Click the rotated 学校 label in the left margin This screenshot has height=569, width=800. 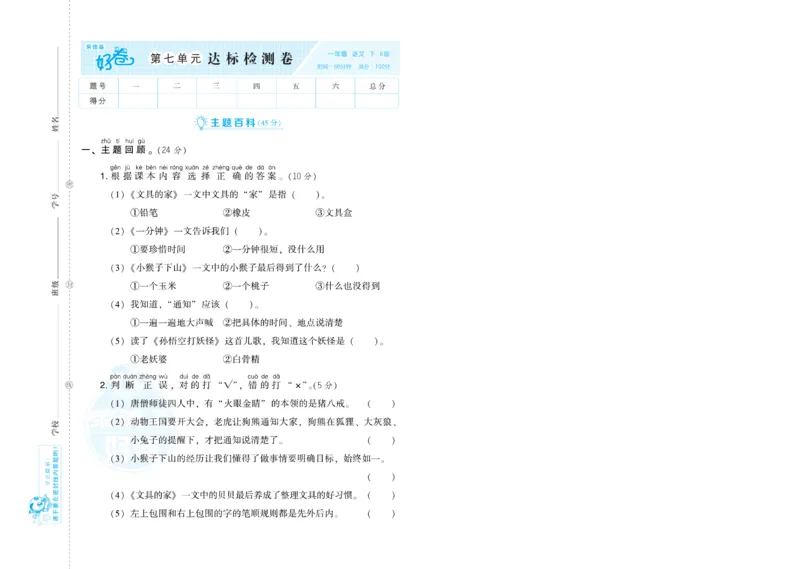coord(56,428)
